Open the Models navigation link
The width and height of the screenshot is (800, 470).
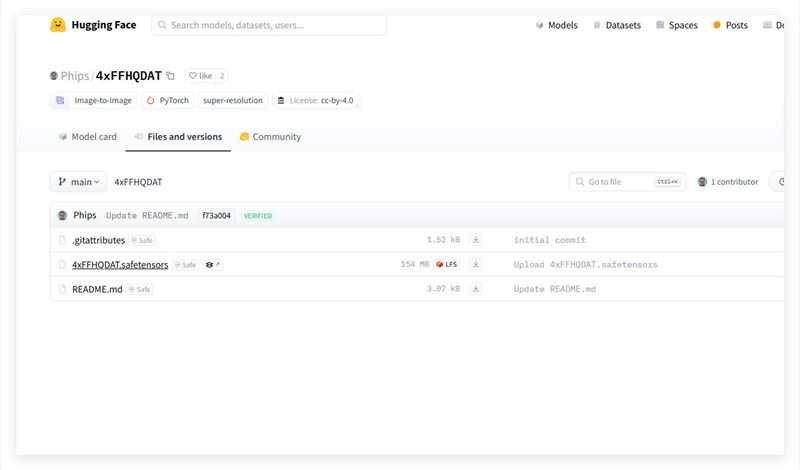click(x=557, y=25)
